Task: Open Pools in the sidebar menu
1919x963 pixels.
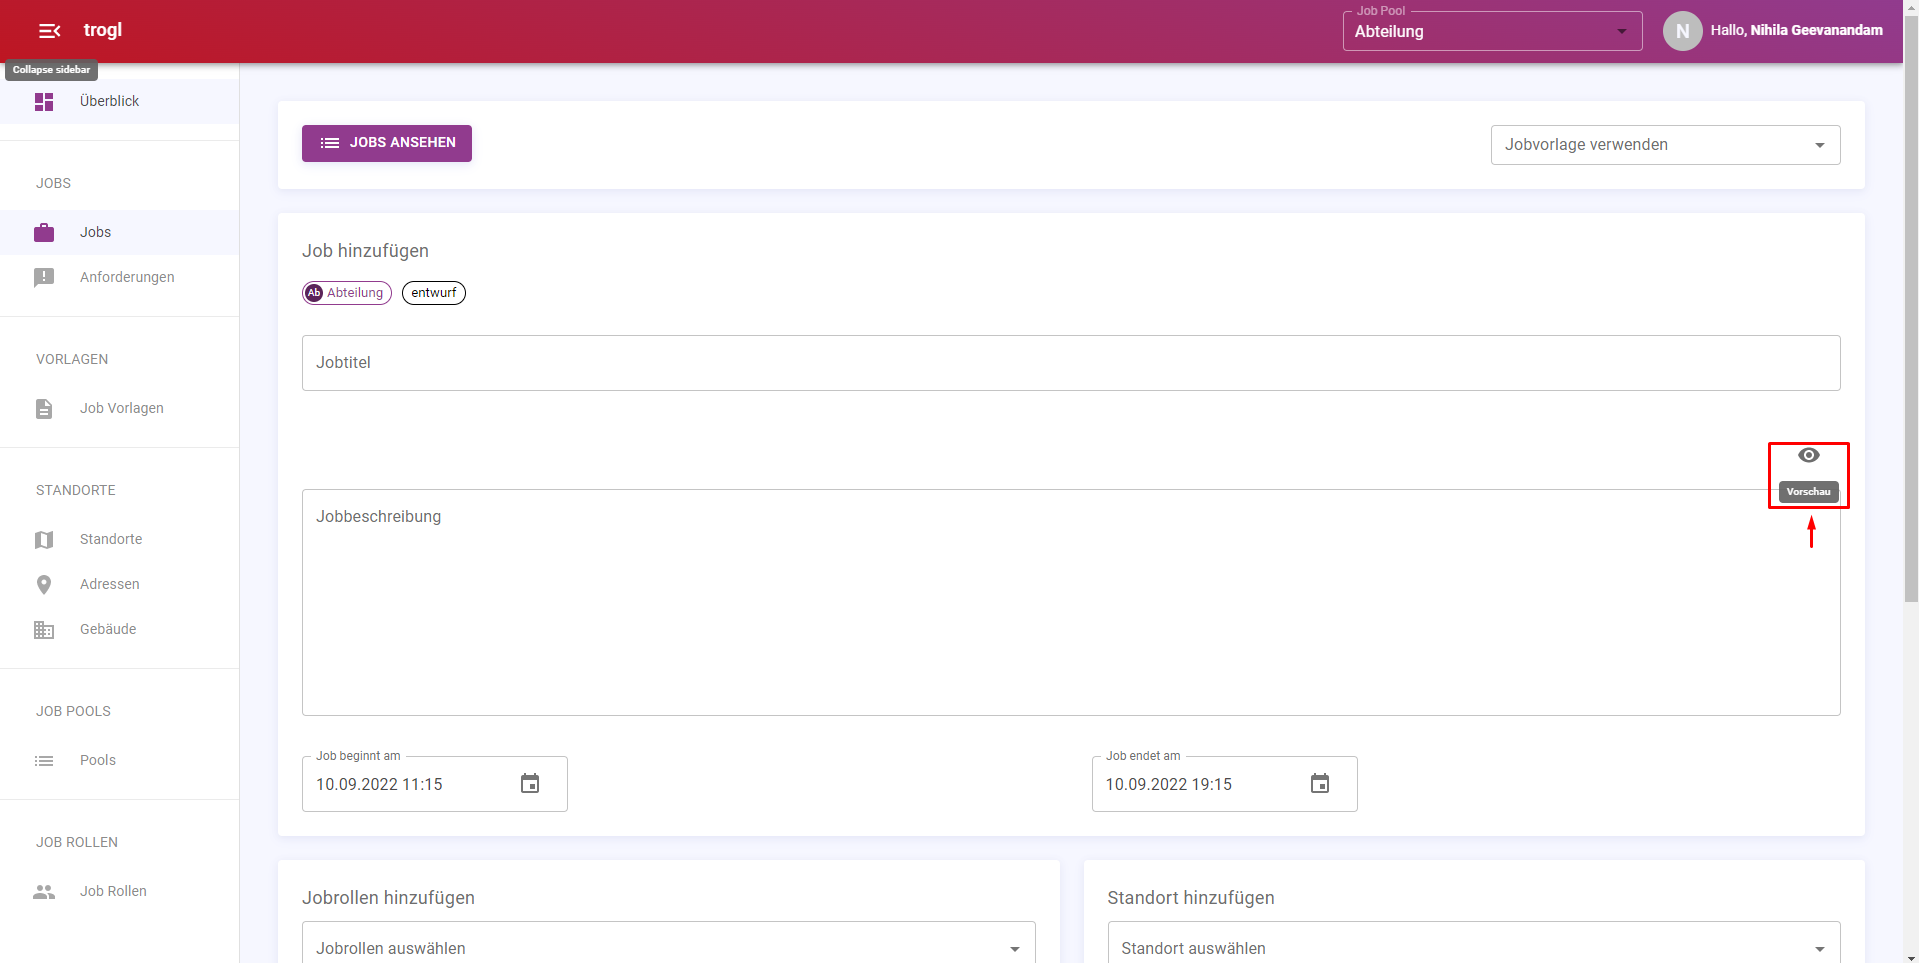Action: click(x=98, y=760)
